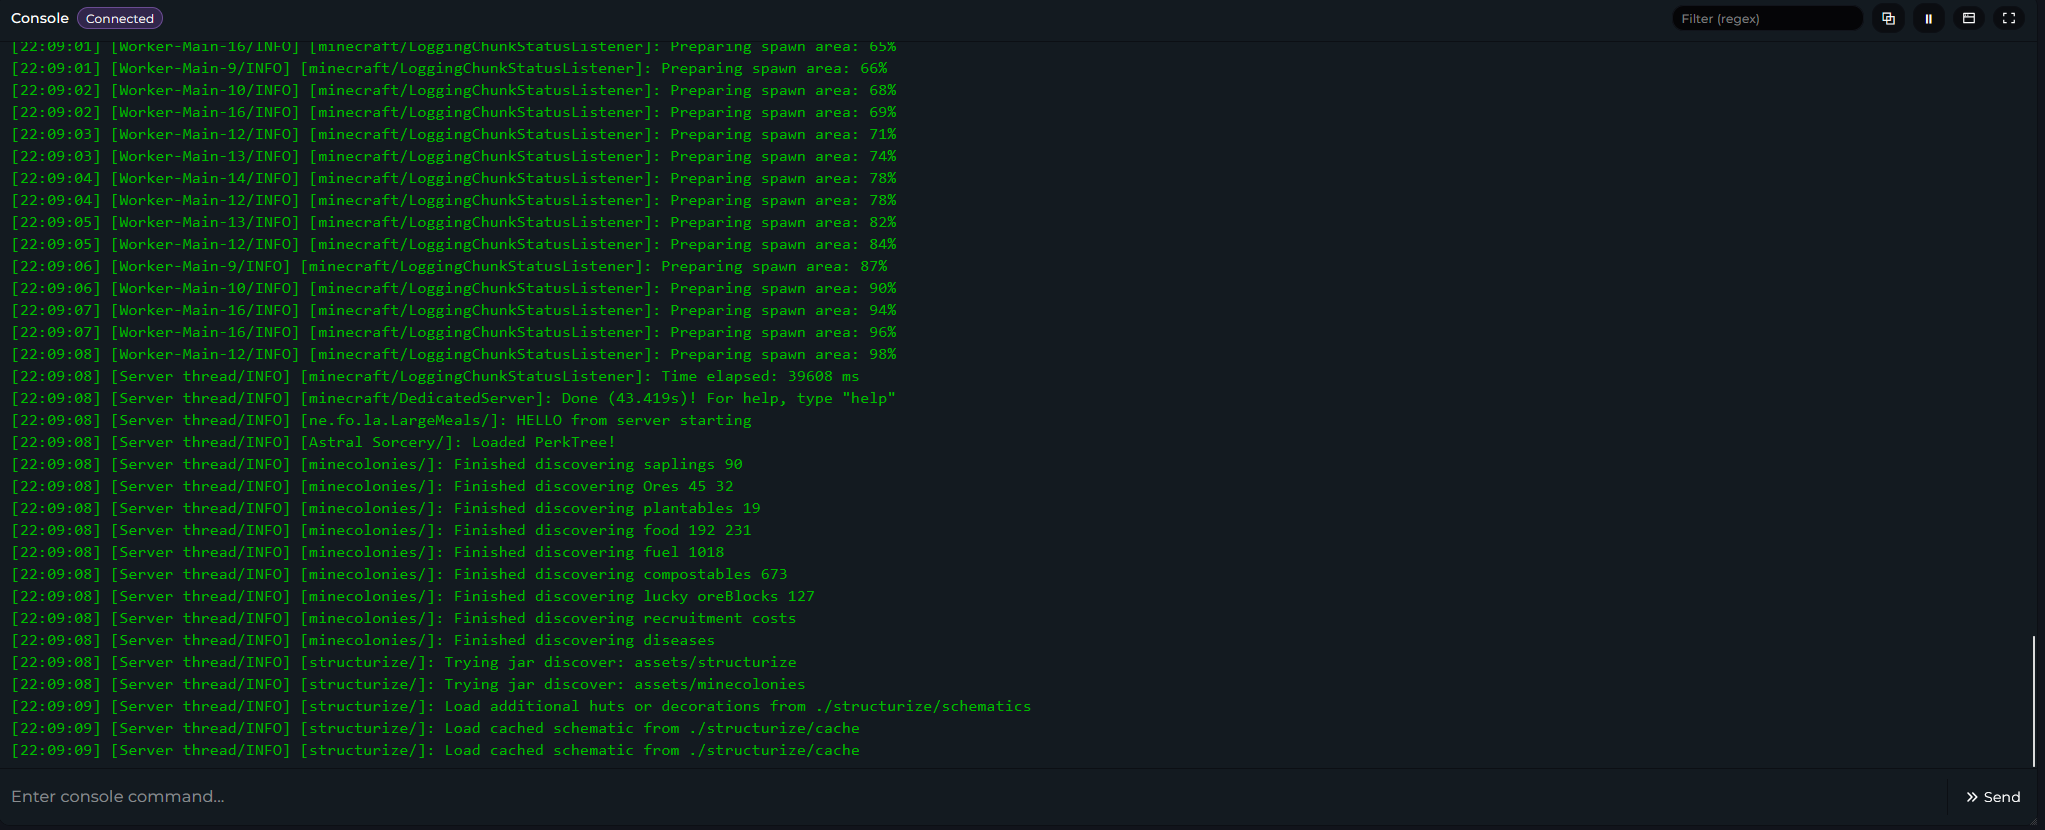Select the DedicatedServer Done log line
Image resolution: width=2045 pixels, height=830 pixels.
coord(453,398)
